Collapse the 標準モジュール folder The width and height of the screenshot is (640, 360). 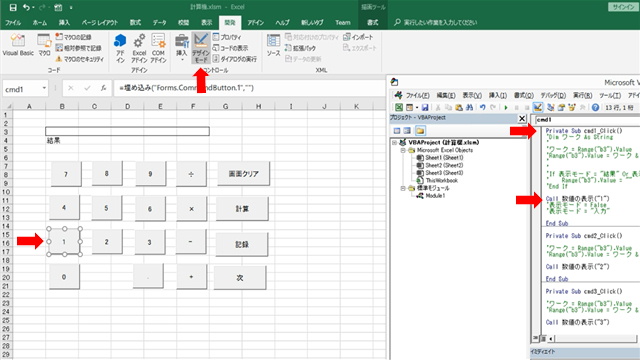coord(402,188)
